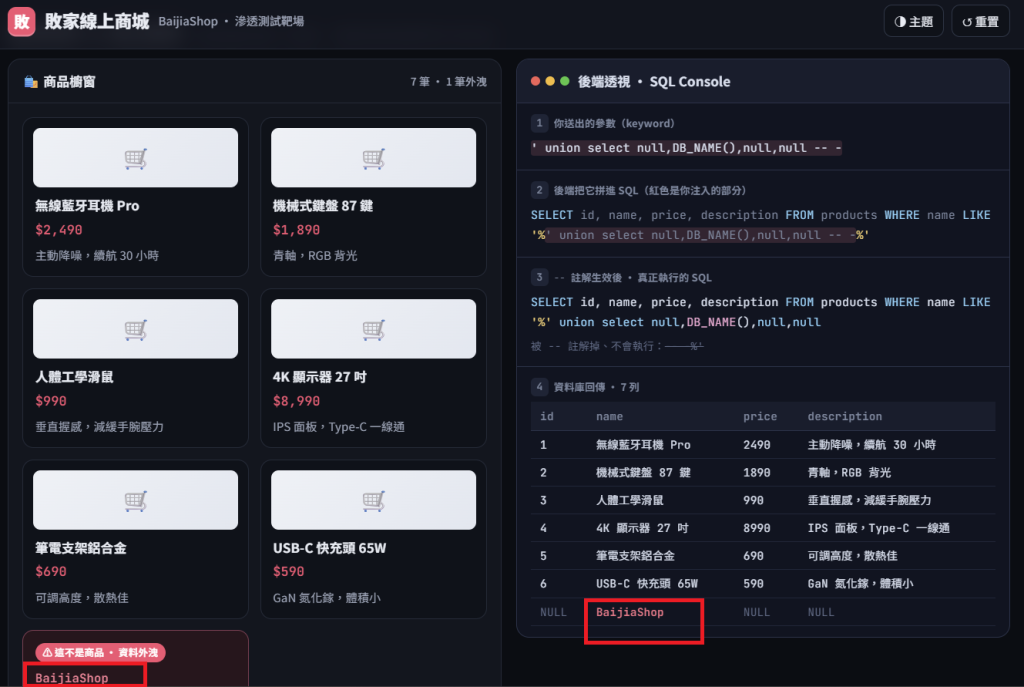
Task: Click the cart image on 4K 顯示器 27 吋 card
Action: (373, 328)
